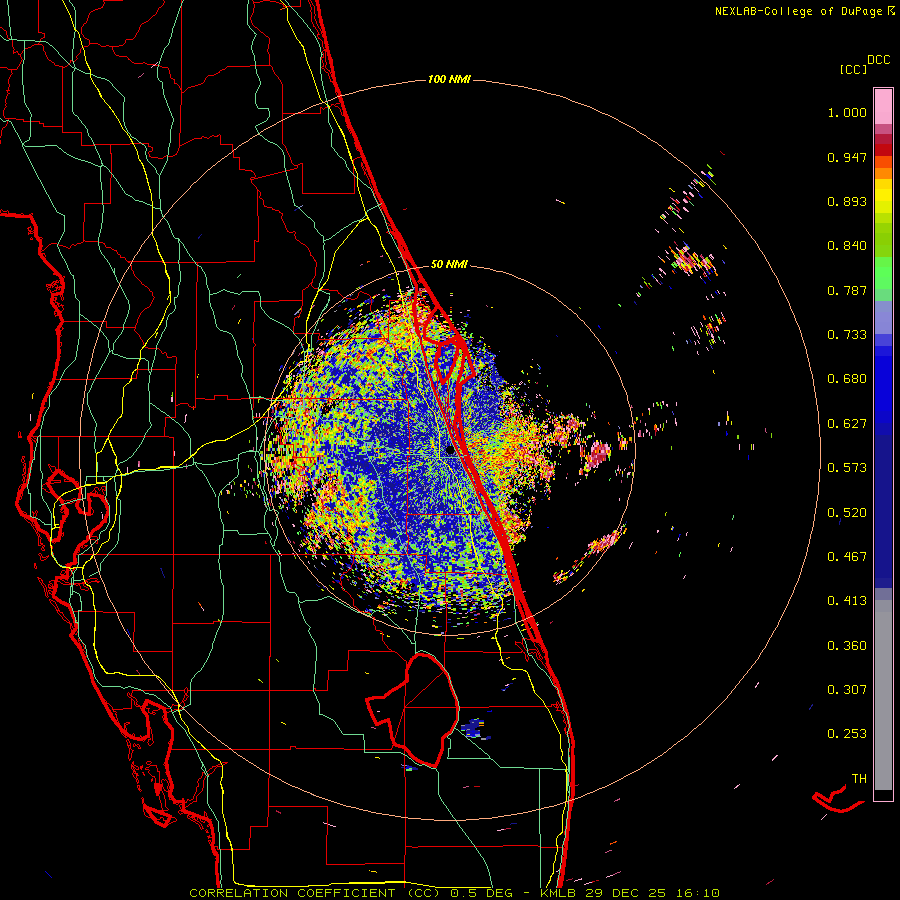Select the 0.467 scale value
This screenshot has width=900, height=900.
(x=847, y=557)
